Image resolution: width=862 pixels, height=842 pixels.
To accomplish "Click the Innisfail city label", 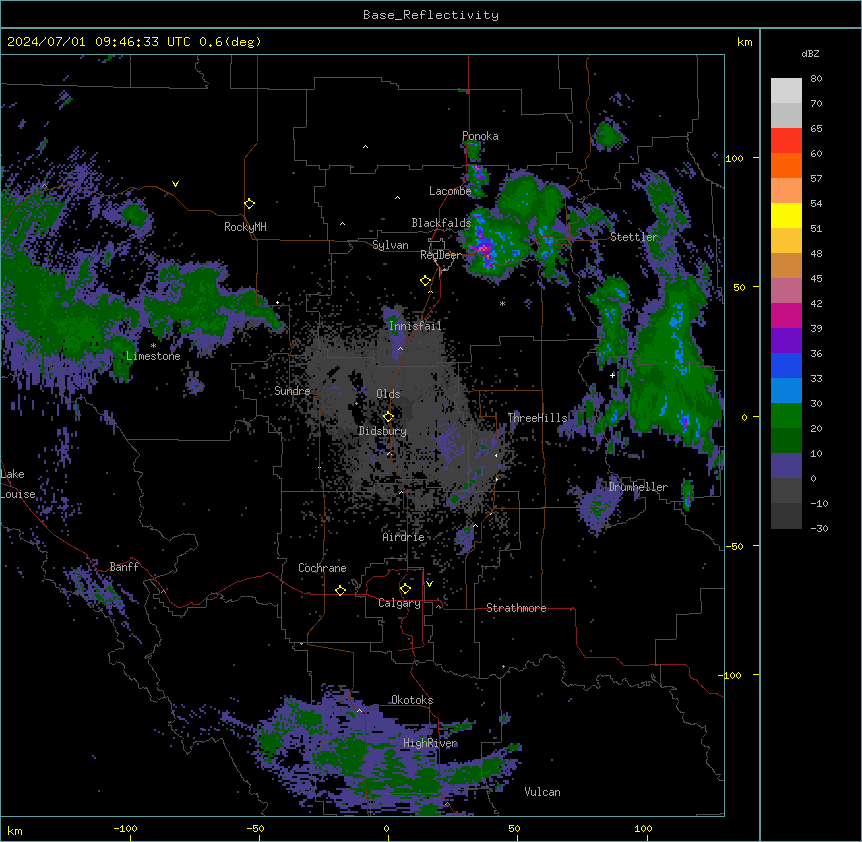I will point(415,326).
